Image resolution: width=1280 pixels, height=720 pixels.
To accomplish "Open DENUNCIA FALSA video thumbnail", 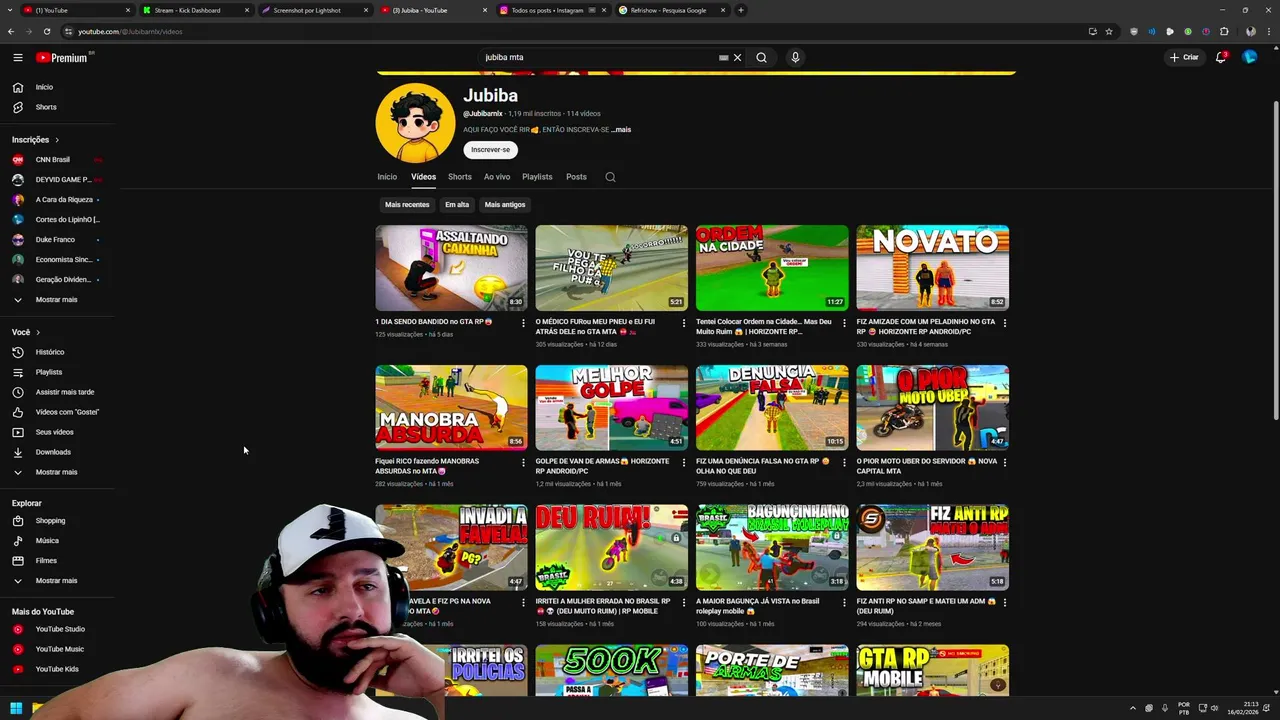I will coord(772,408).
